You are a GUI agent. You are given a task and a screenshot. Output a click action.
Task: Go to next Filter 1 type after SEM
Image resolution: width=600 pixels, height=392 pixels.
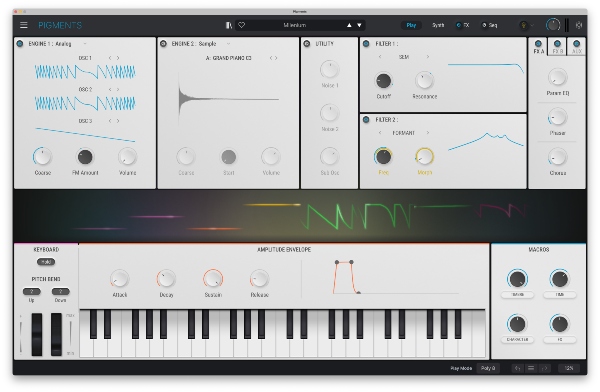pos(428,57)
